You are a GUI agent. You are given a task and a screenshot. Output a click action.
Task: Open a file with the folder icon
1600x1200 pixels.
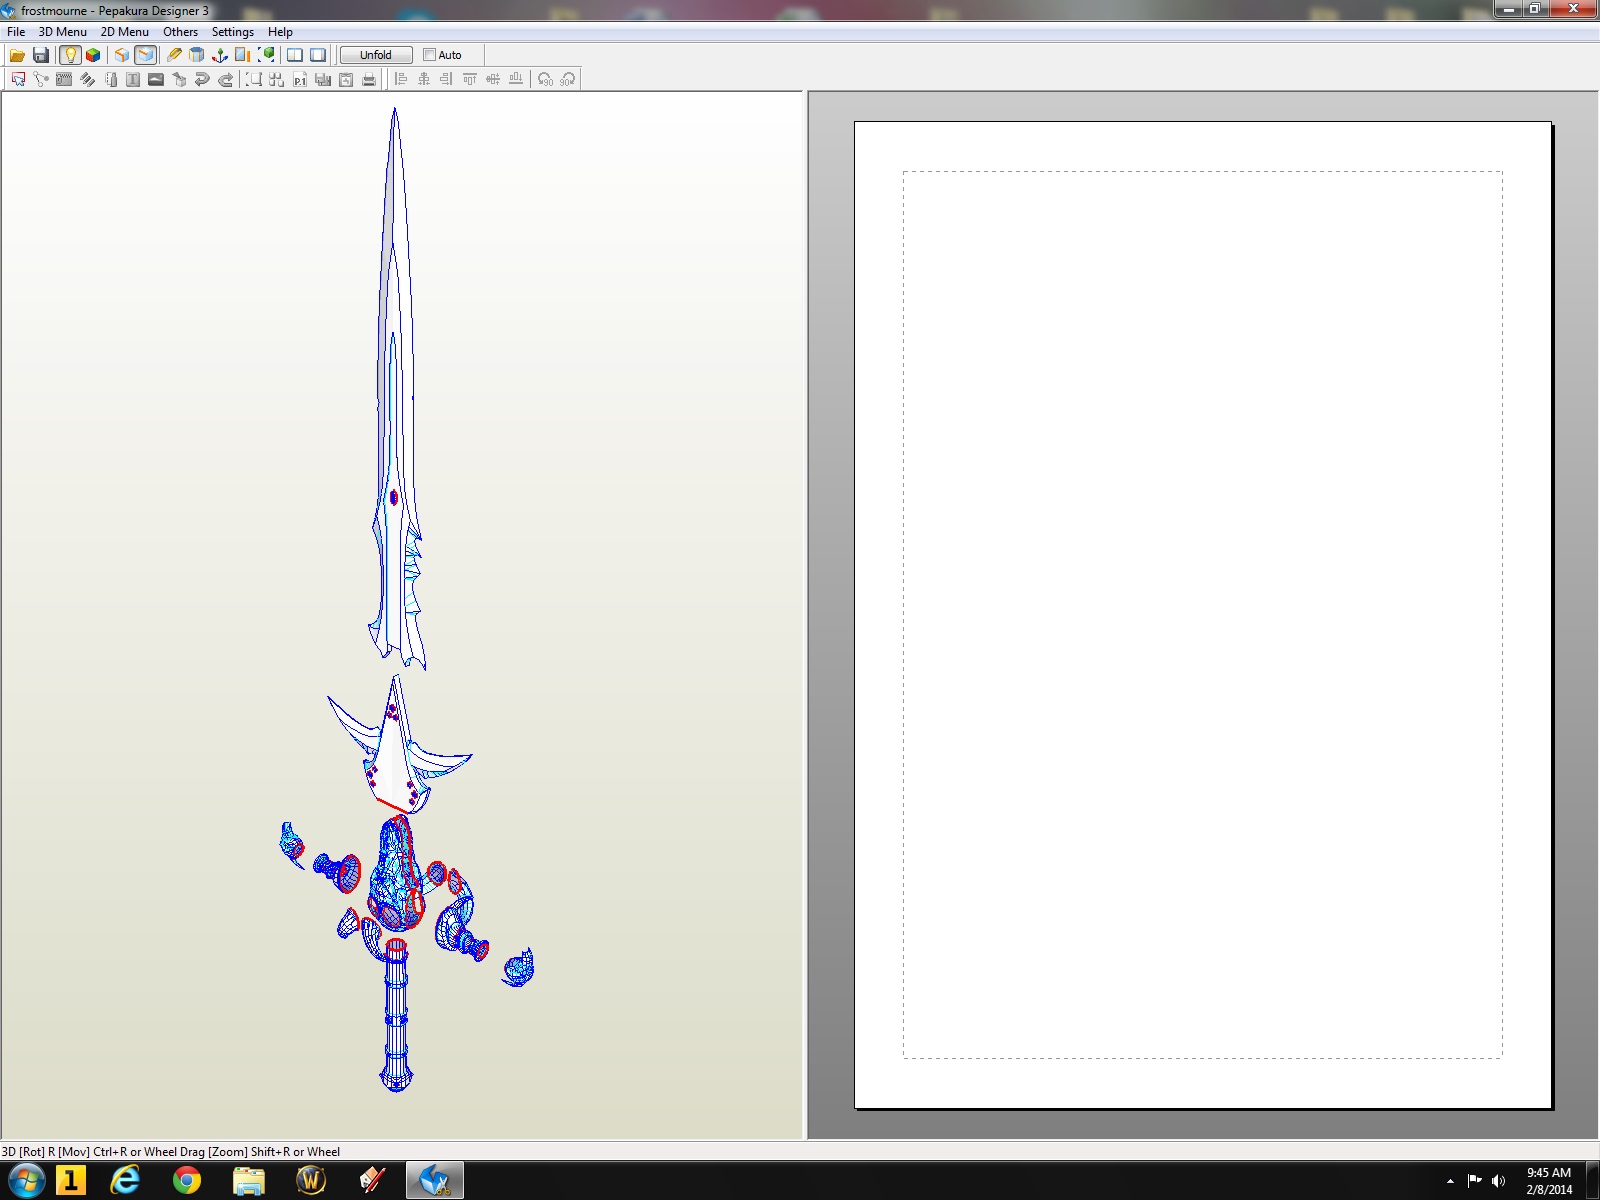pyautogui.click(x=17, y=55)
